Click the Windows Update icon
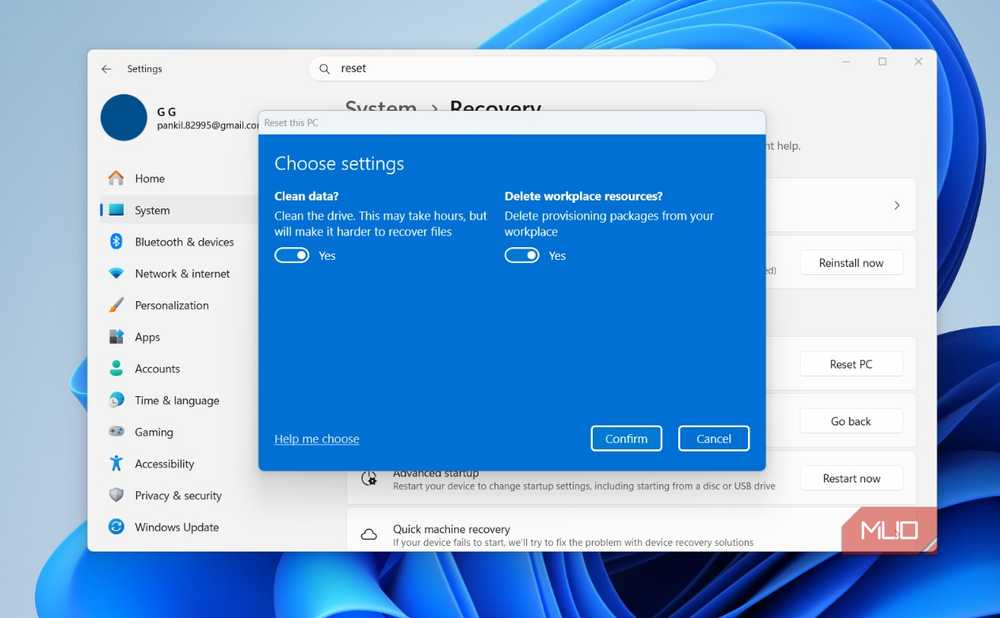This screenshot has width=1000, height=618. pyautogui.click(x=116, y=527)
